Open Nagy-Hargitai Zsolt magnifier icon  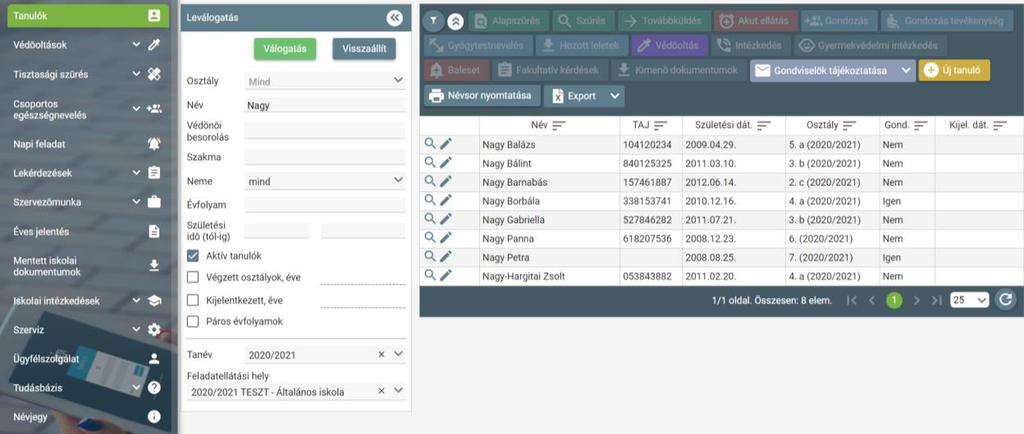tap(430, 275)
